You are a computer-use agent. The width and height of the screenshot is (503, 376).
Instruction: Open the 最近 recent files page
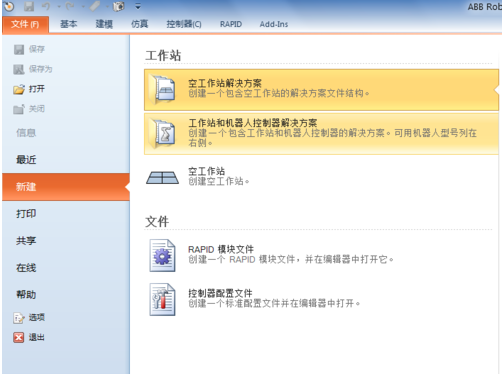tap(26, 160)
